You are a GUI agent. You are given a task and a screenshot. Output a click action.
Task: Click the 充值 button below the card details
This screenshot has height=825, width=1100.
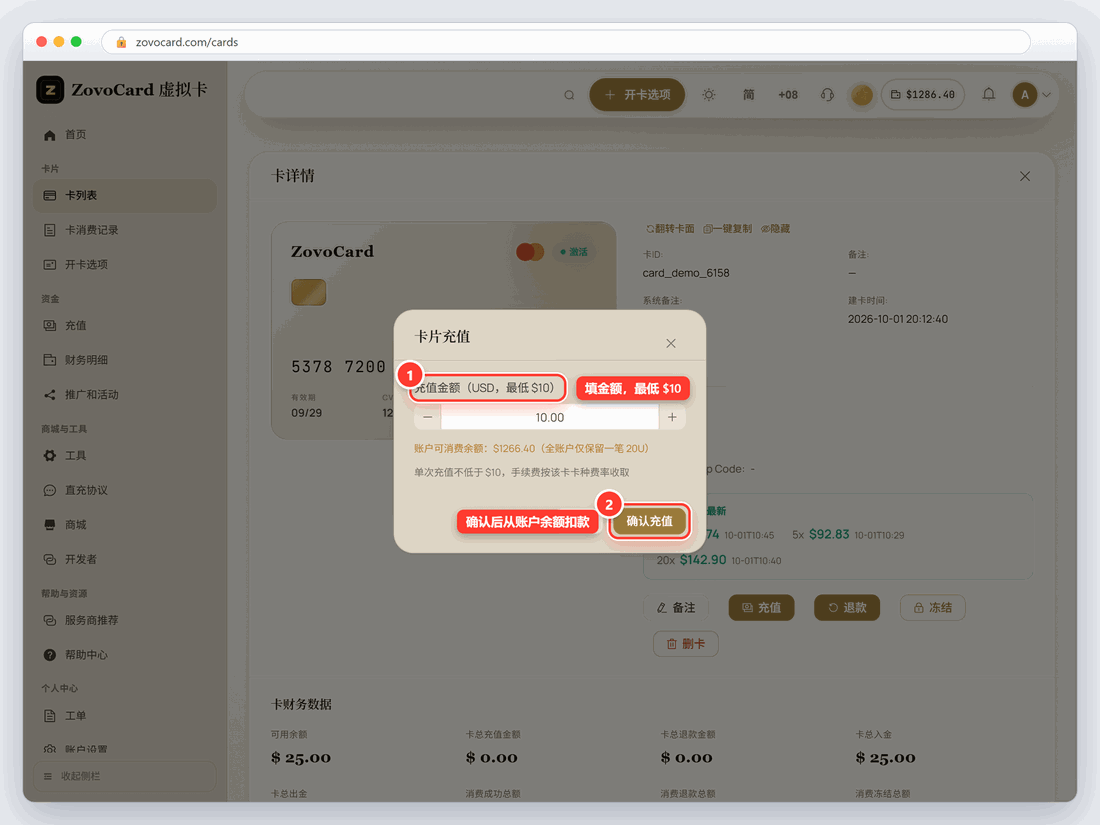(761, 608)
